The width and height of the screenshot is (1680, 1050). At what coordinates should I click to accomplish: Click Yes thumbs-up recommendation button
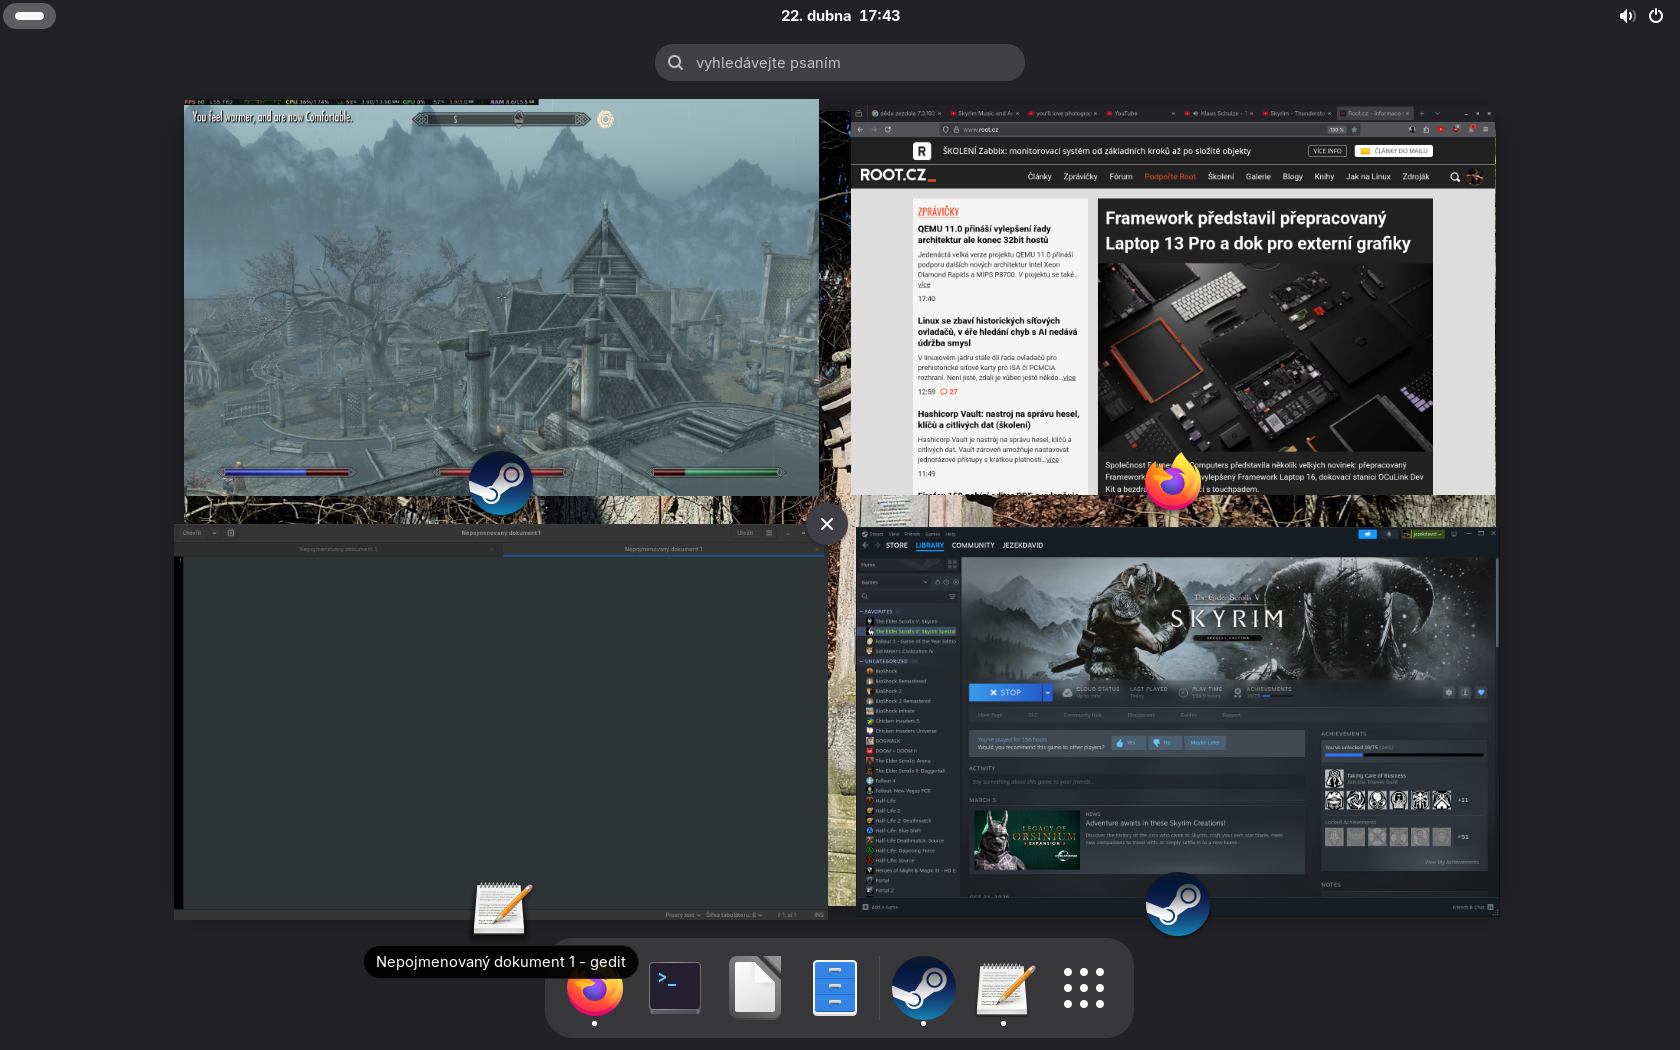(x=1128, y=743)
